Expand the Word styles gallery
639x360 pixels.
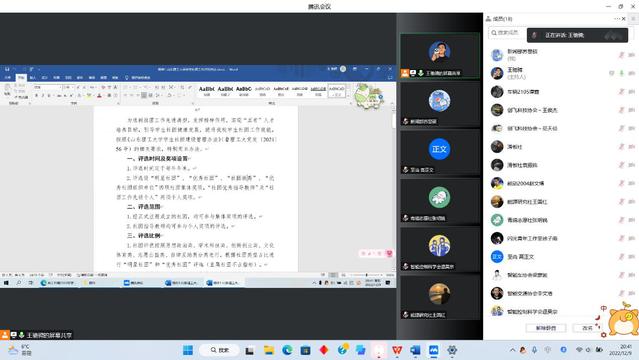coord(349,95)
